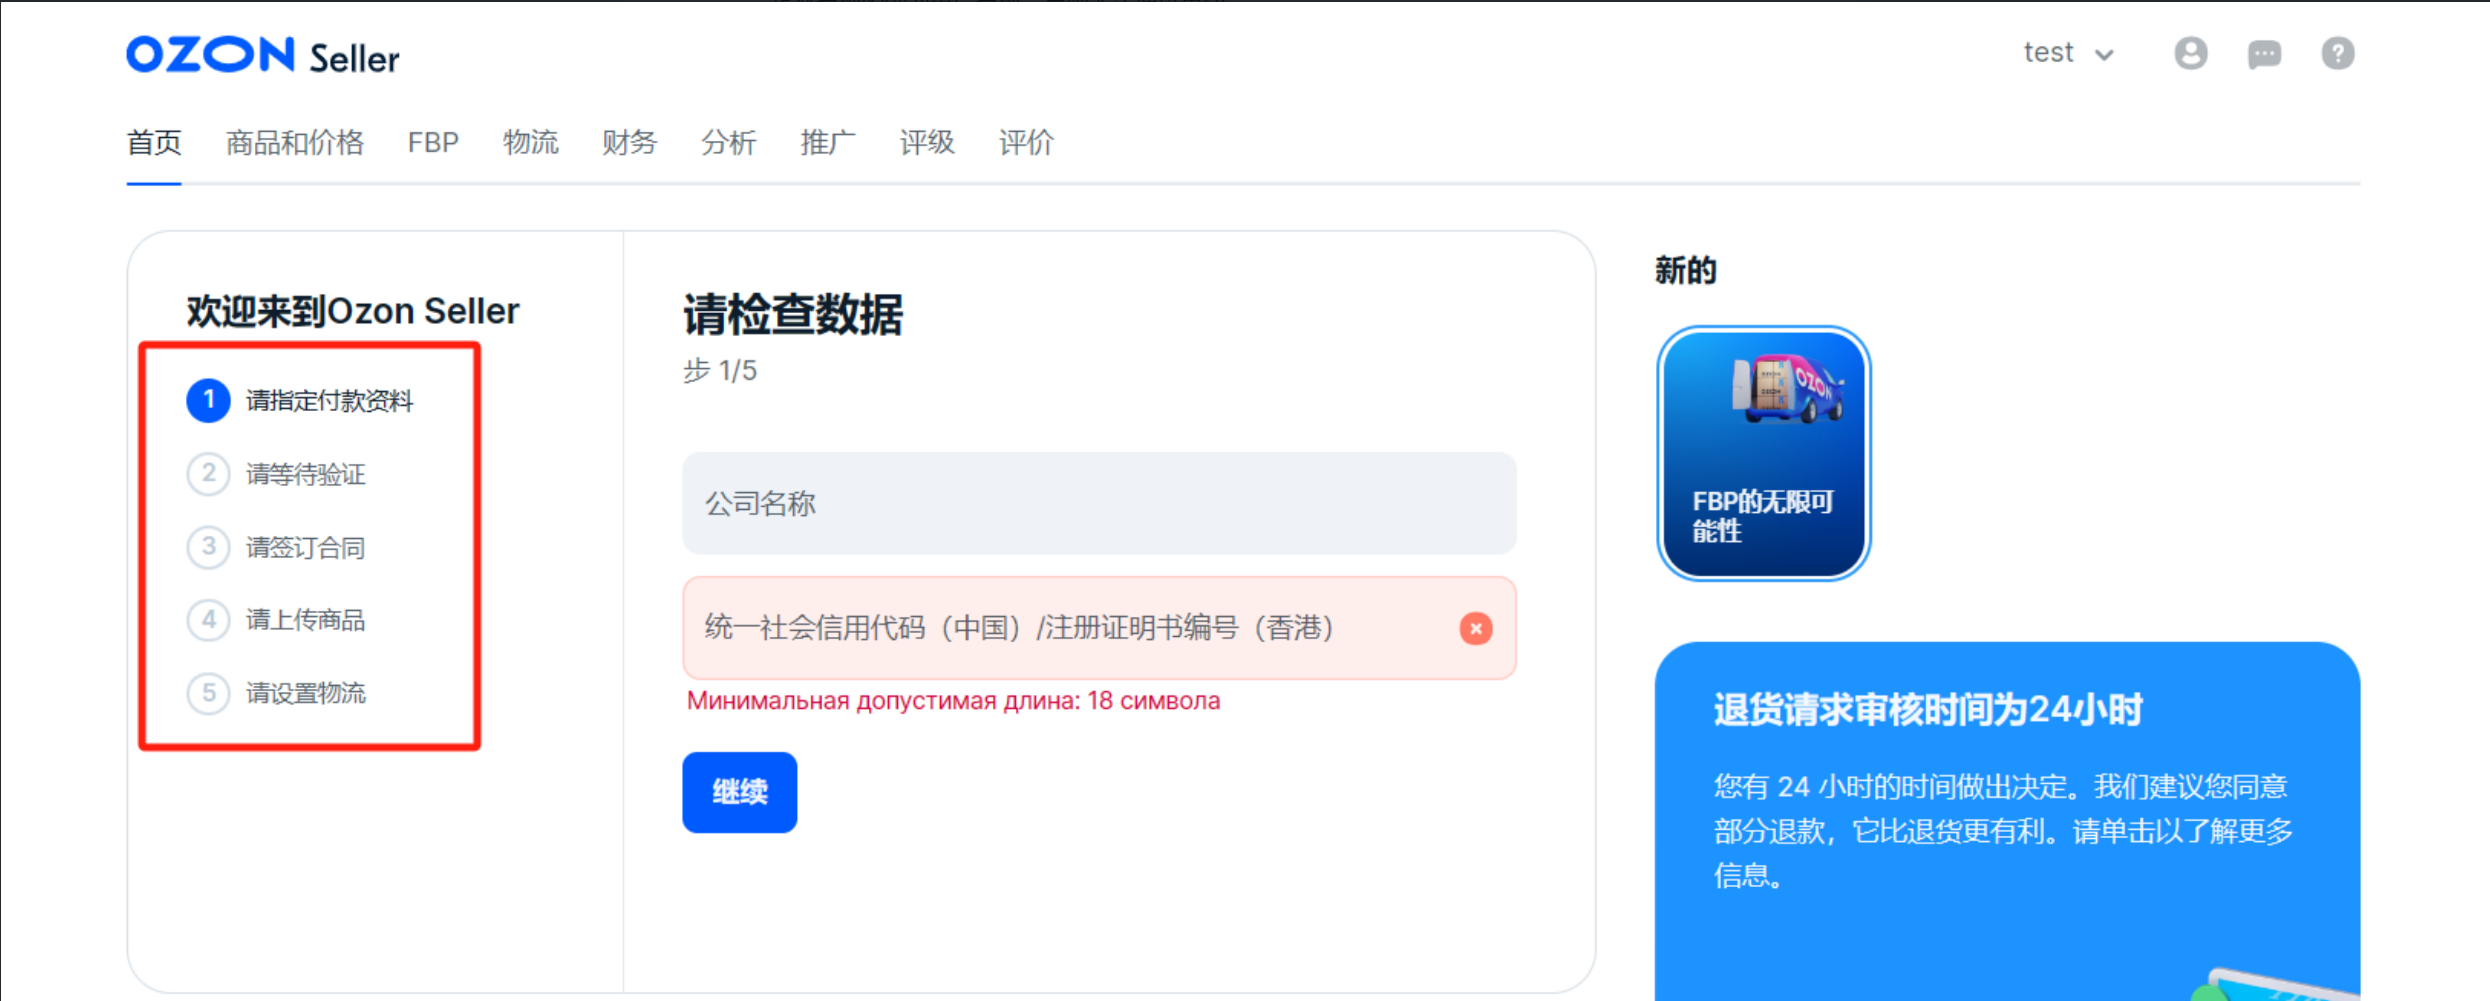Open the 商品和价格 menu

pyautogui.click(x=294, y=143)
